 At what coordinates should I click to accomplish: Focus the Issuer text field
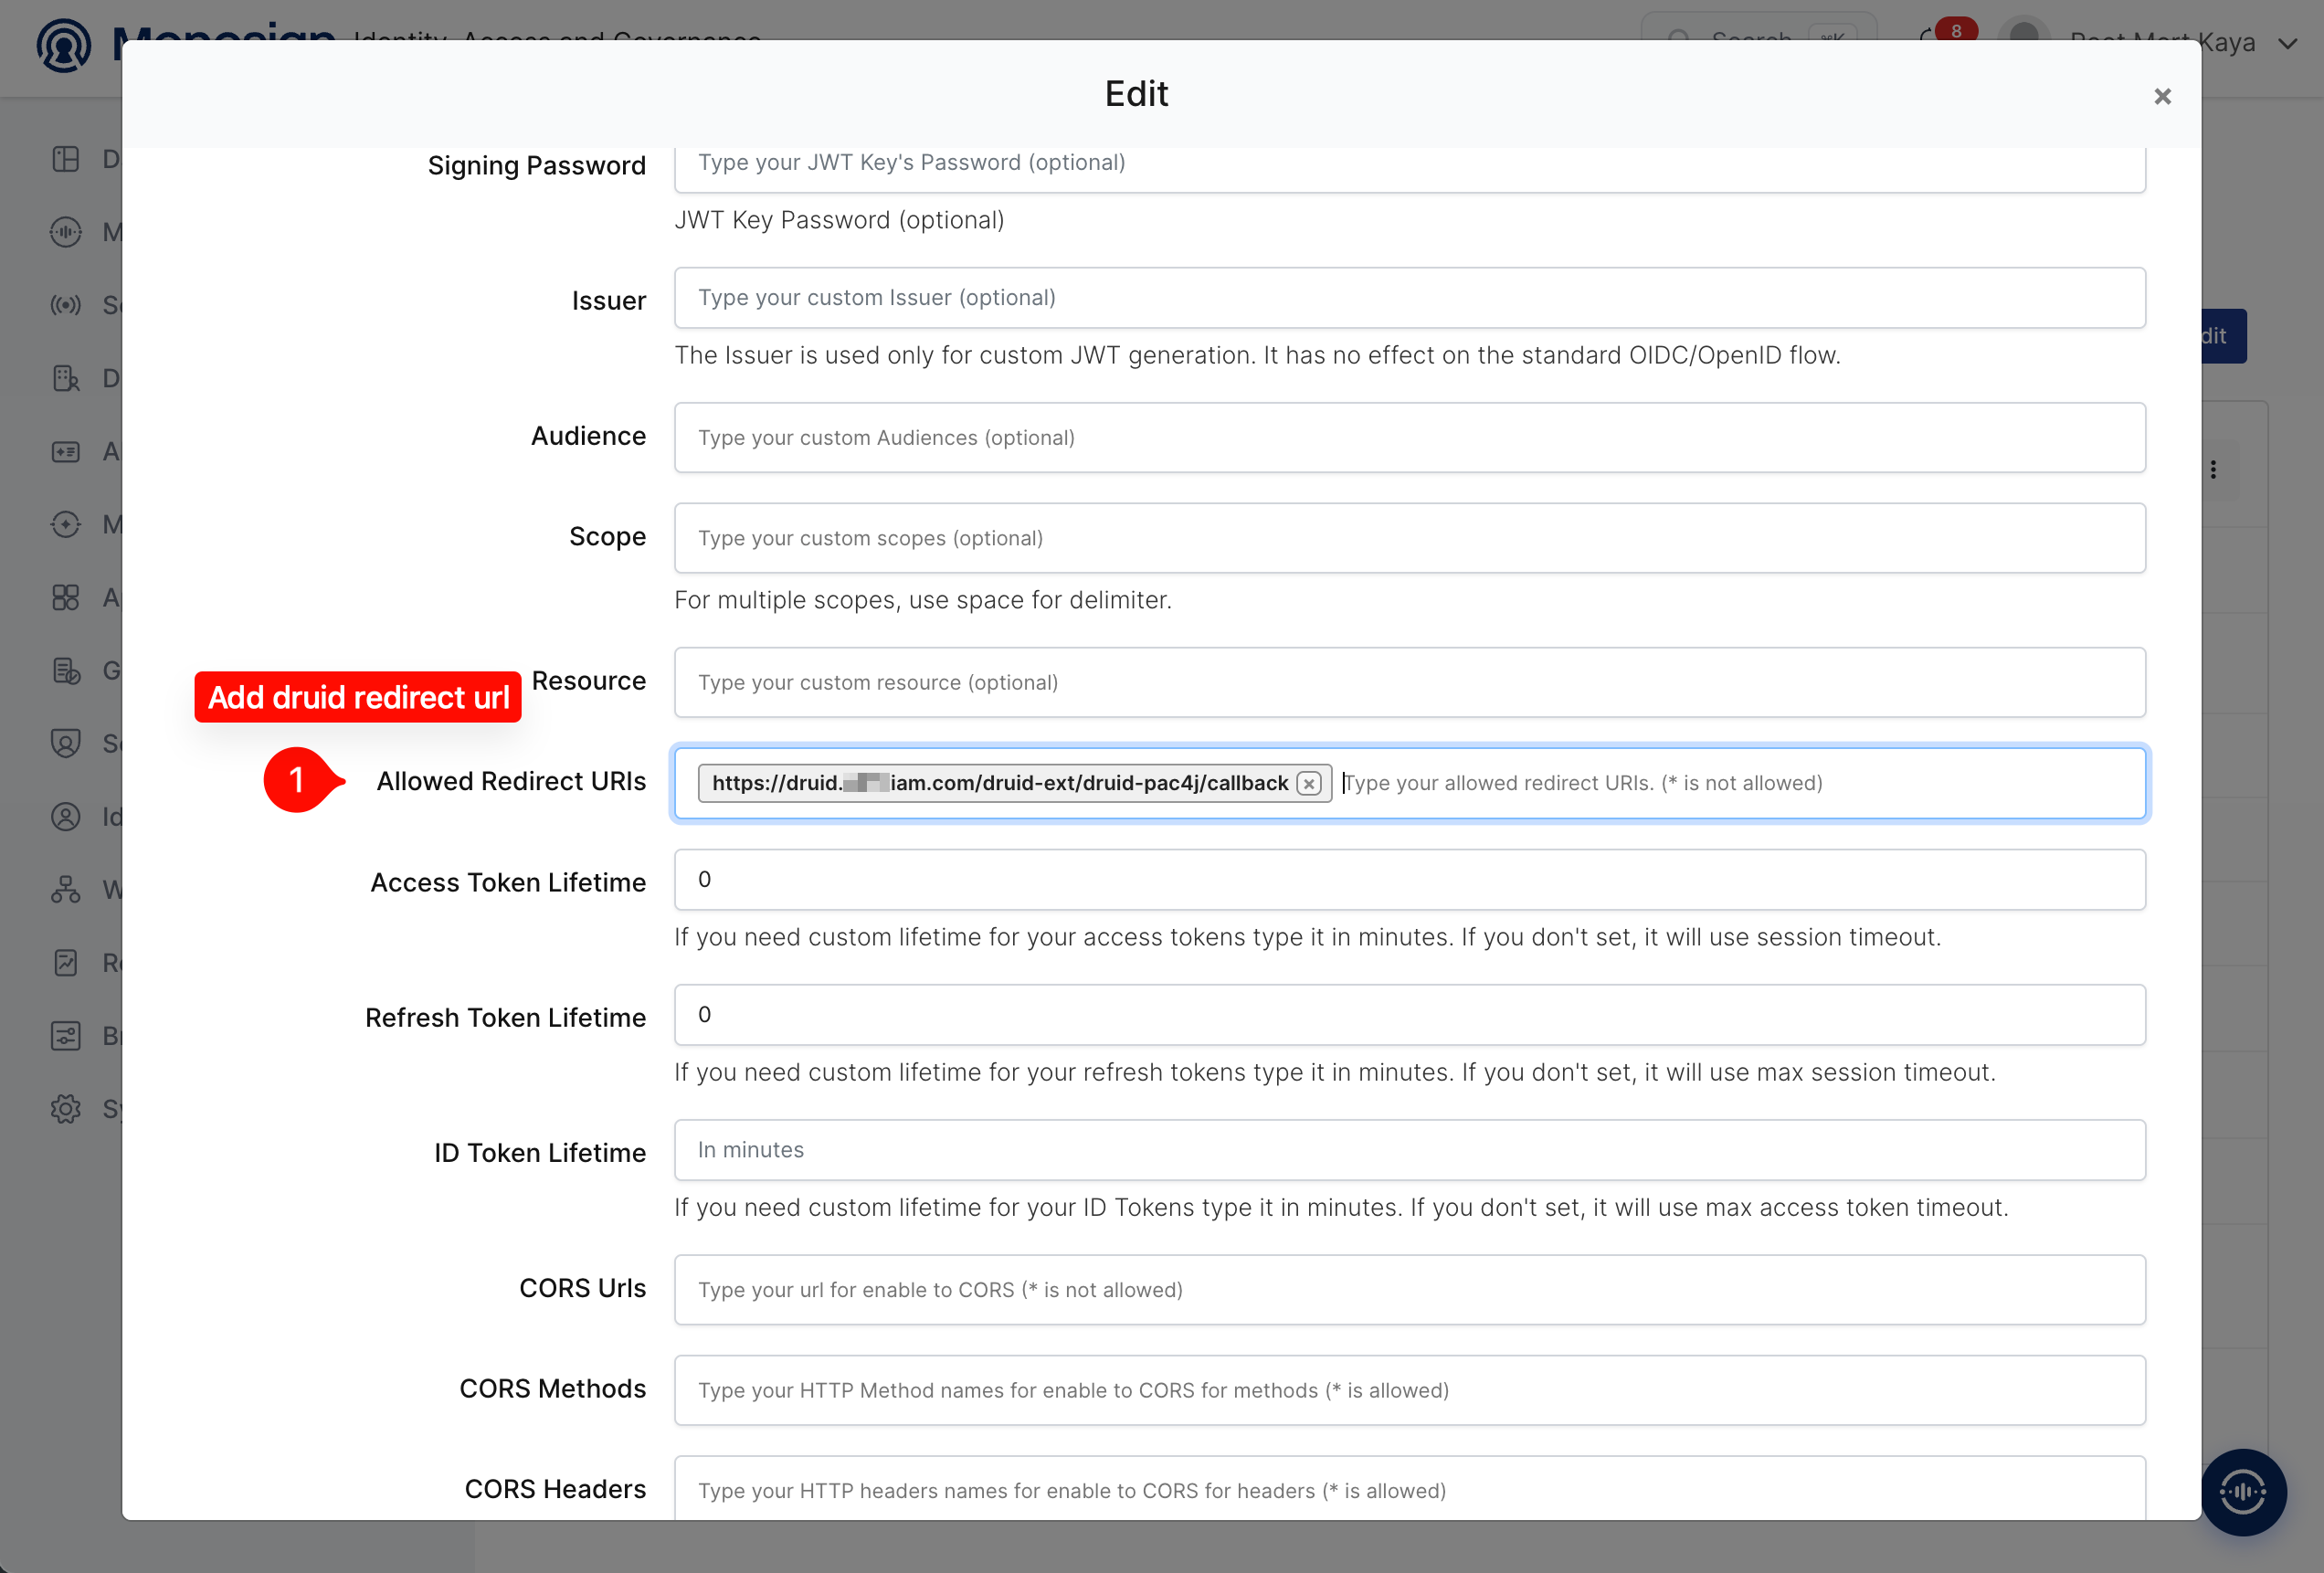point(1409,298)
